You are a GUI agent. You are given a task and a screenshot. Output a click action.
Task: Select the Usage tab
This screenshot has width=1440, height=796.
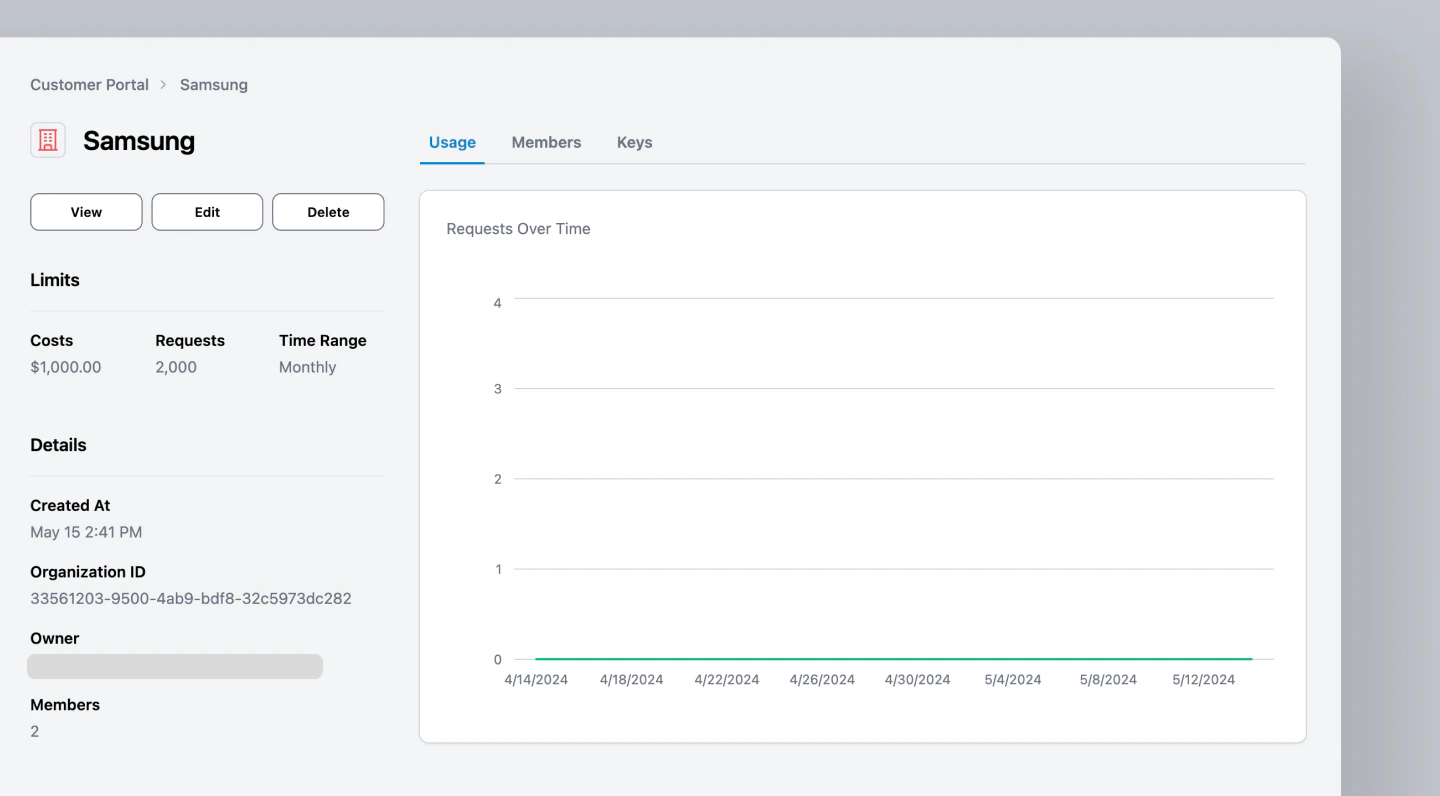pos(452,142)
